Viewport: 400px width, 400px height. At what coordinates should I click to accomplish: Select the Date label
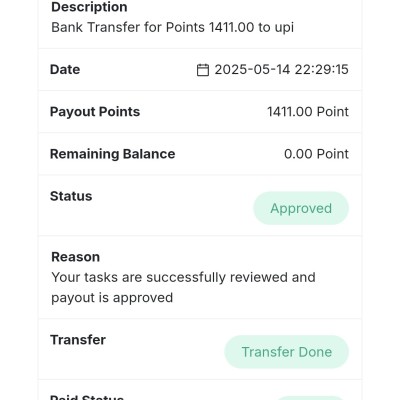pos(65,70)
